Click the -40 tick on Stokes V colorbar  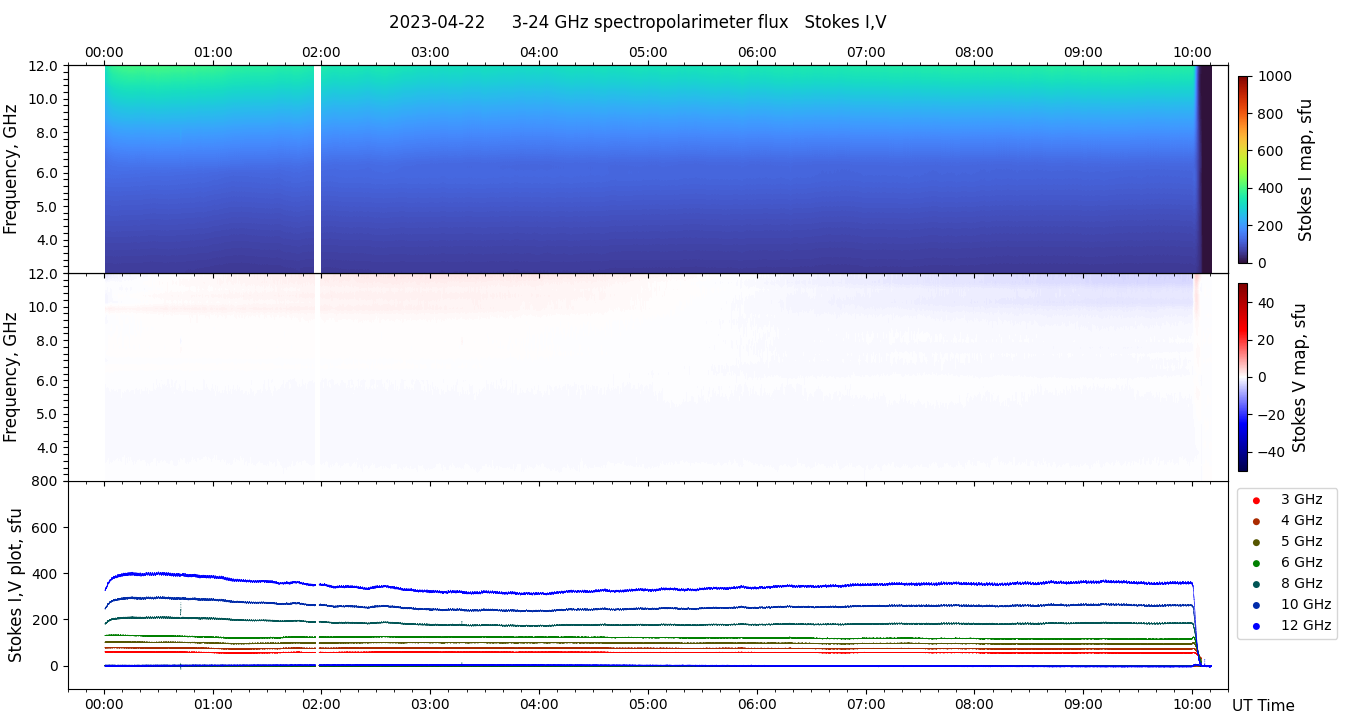(1272, 452)
